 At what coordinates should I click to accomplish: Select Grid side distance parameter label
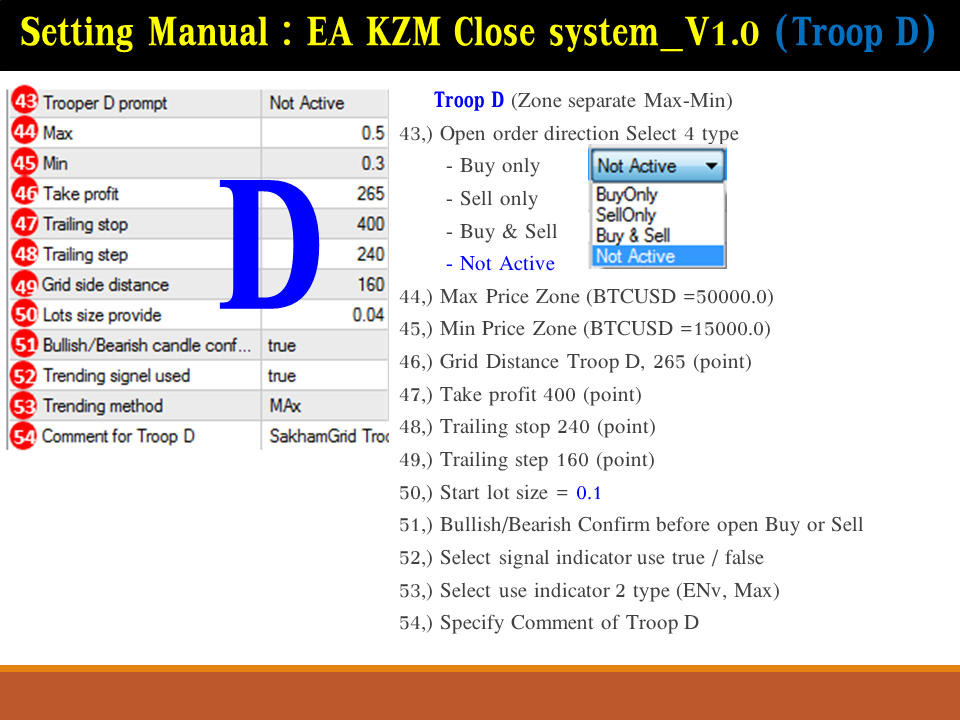(105, 285)
